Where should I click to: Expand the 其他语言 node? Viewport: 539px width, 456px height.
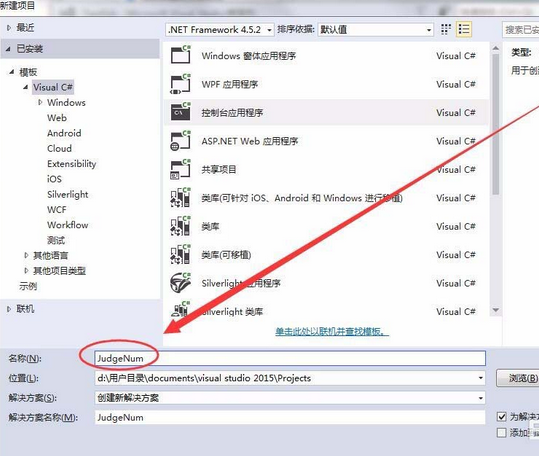[x=26, y=255]
